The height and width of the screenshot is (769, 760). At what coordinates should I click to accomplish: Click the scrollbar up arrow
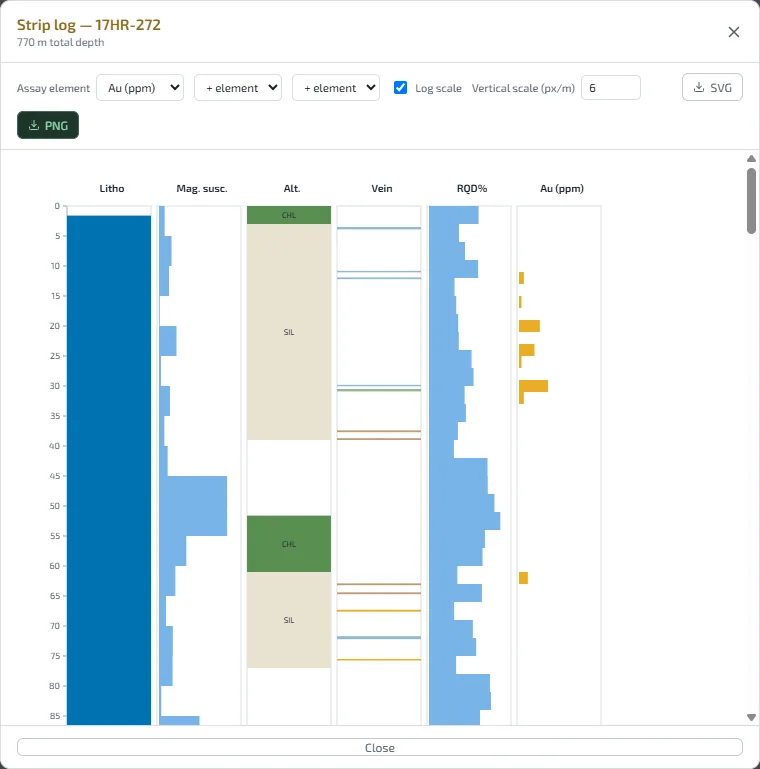pyautogui.click(x=751, y=158)
